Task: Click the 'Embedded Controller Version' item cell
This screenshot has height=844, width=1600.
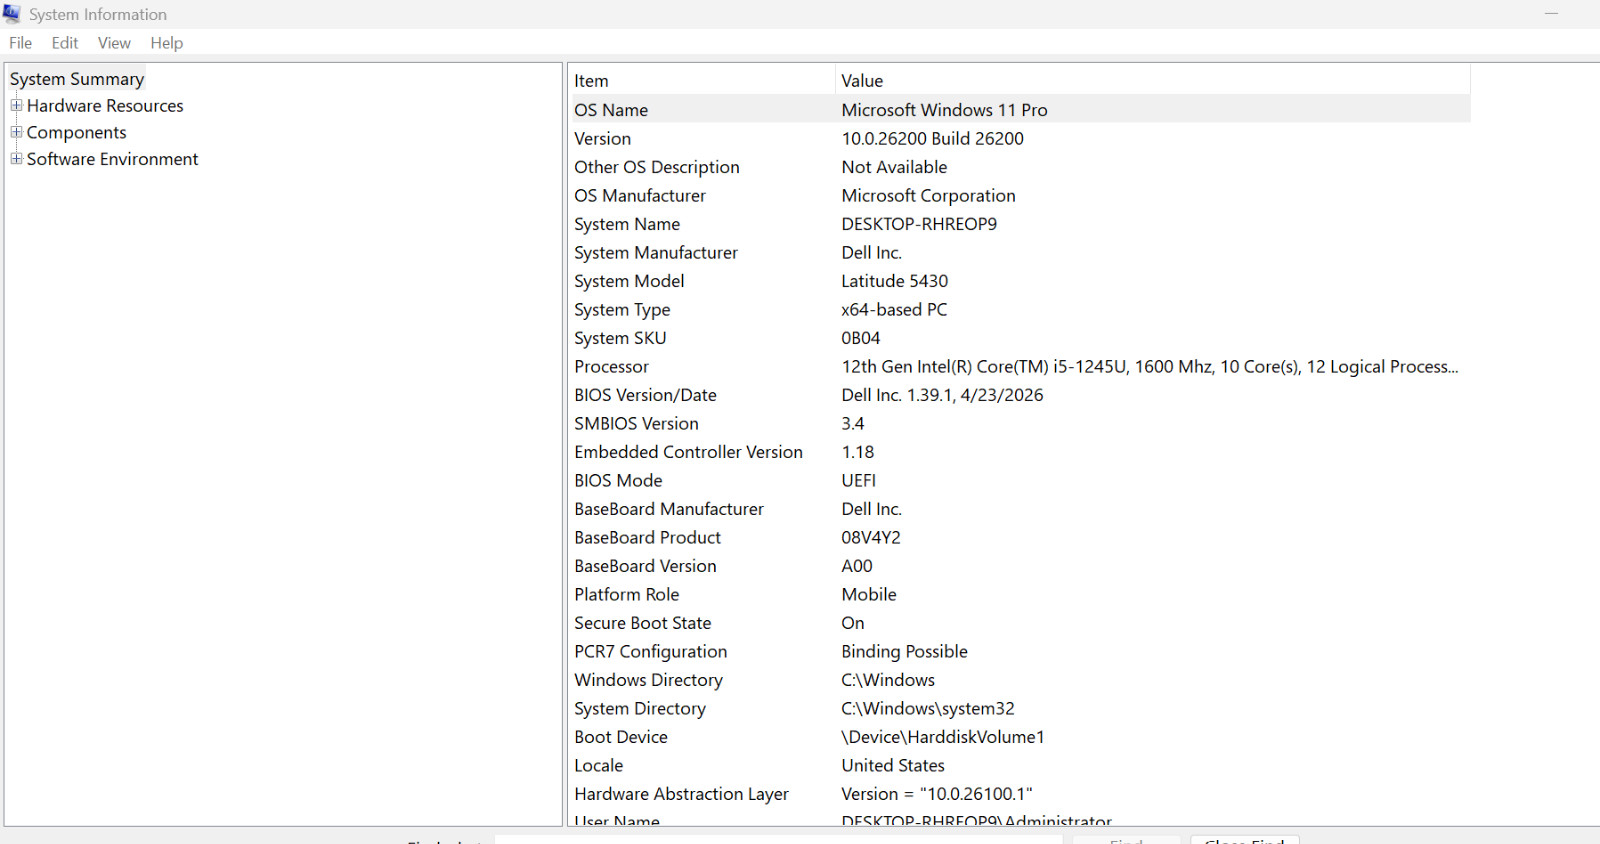Action: 688,452
